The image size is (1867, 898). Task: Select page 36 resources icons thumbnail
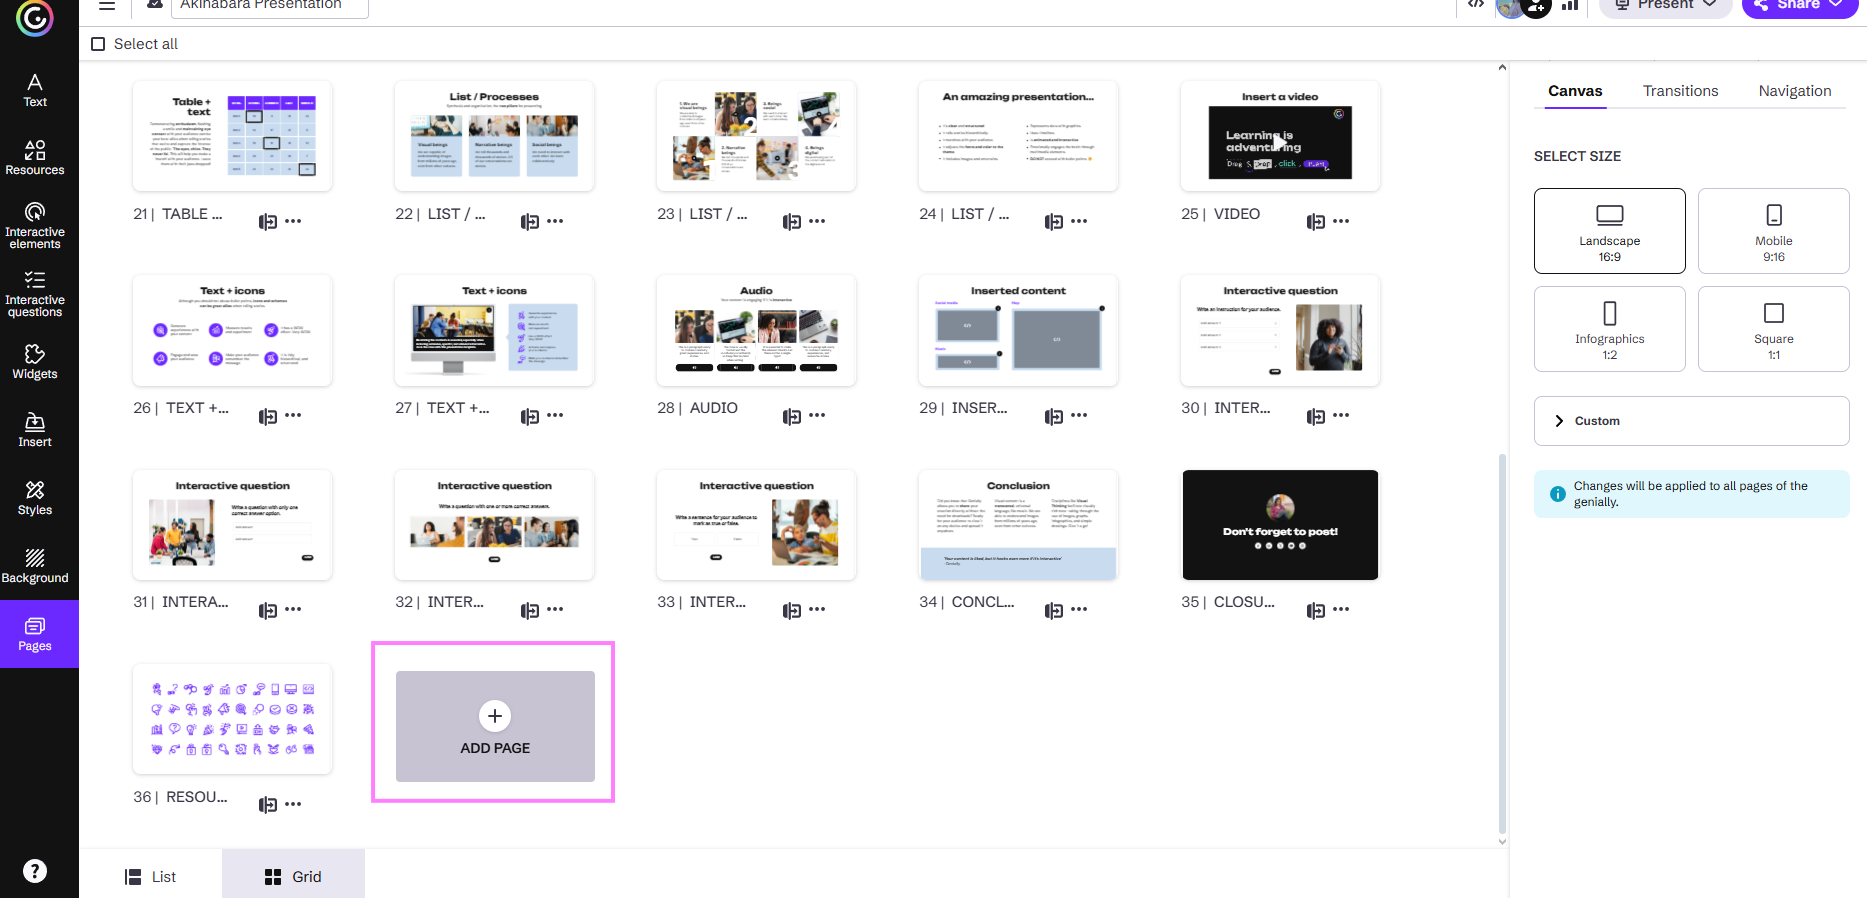tap(232, 719)
